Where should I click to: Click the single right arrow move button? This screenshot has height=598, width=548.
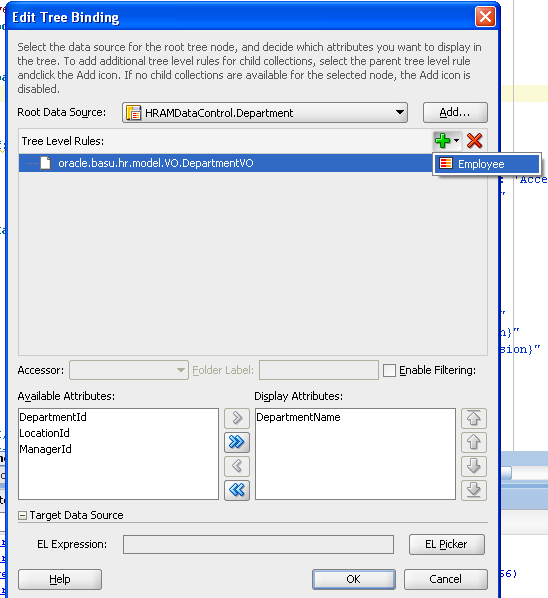pyautogui.click(x=237, y=418)
